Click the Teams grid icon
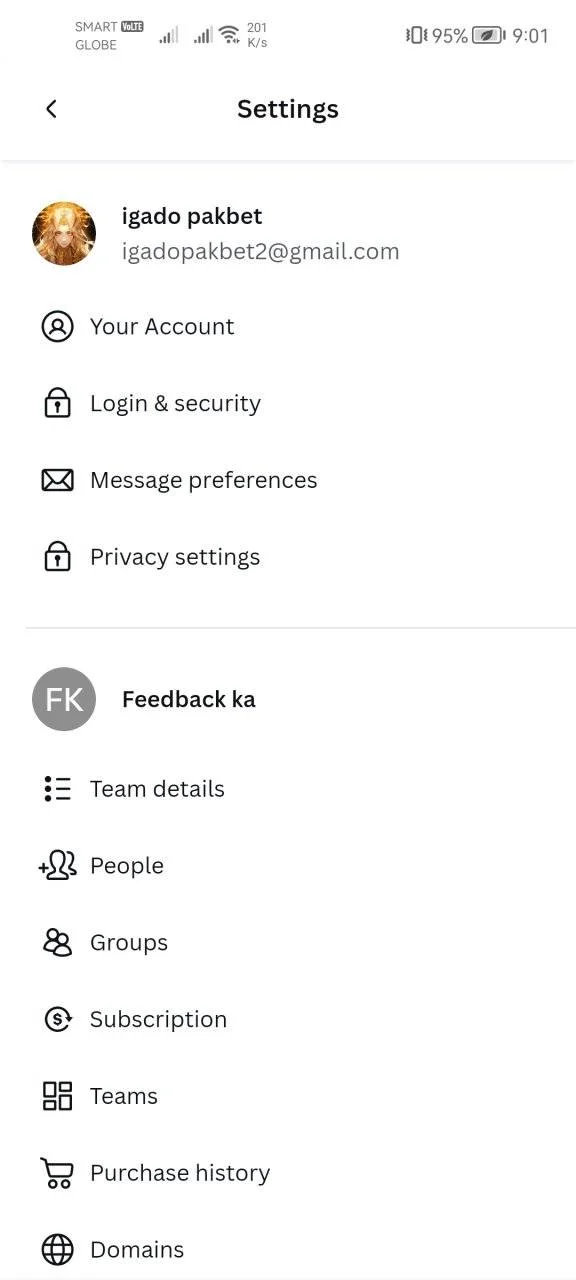The image size is (576, 1280). tap(57, 1096)
